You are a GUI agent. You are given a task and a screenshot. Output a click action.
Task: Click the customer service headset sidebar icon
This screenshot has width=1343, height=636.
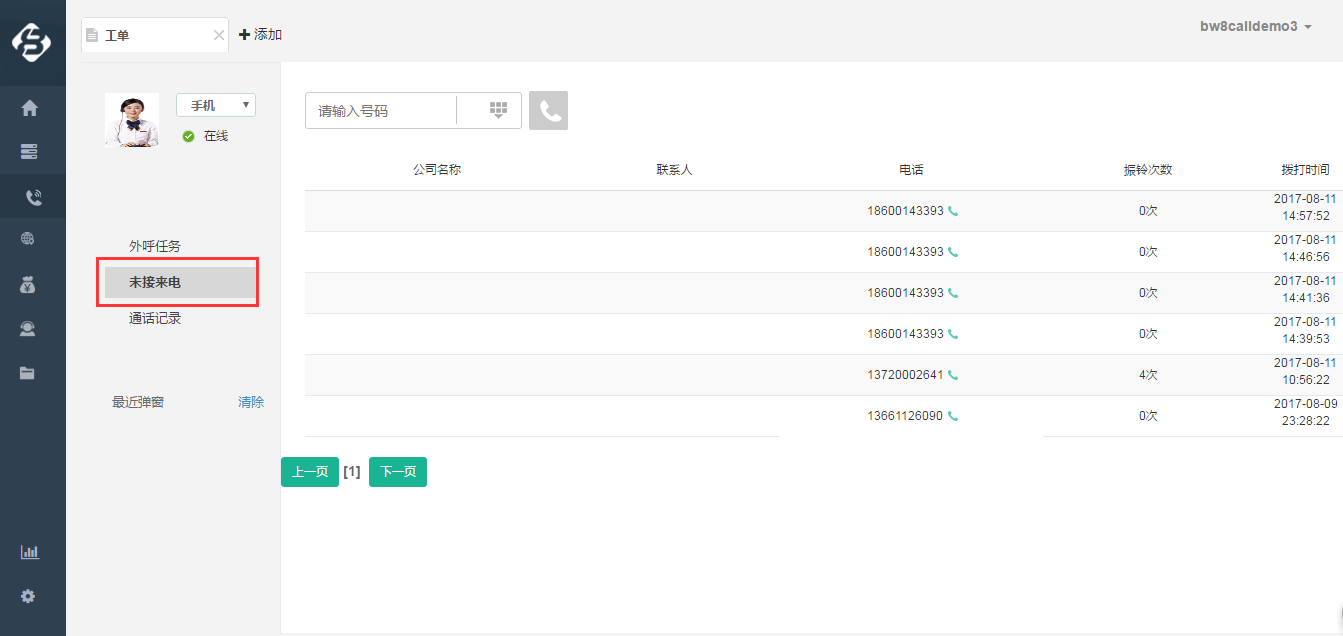[x=28, y=329]
